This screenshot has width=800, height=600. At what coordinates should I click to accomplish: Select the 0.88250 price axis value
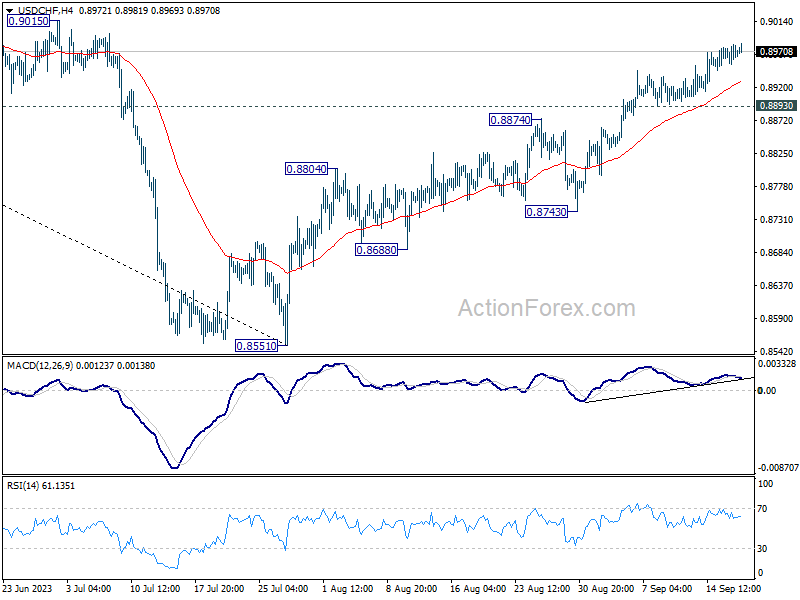(777, 154)
